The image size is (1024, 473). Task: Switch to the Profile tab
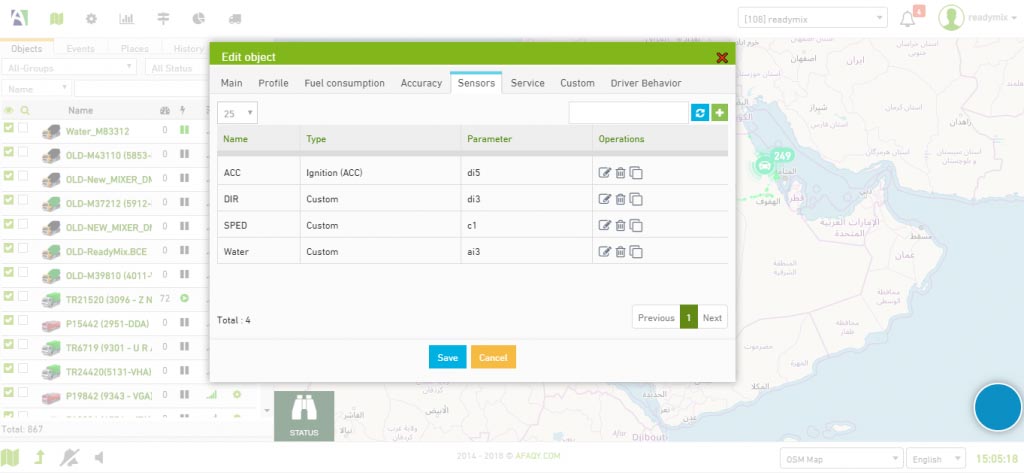273,83
